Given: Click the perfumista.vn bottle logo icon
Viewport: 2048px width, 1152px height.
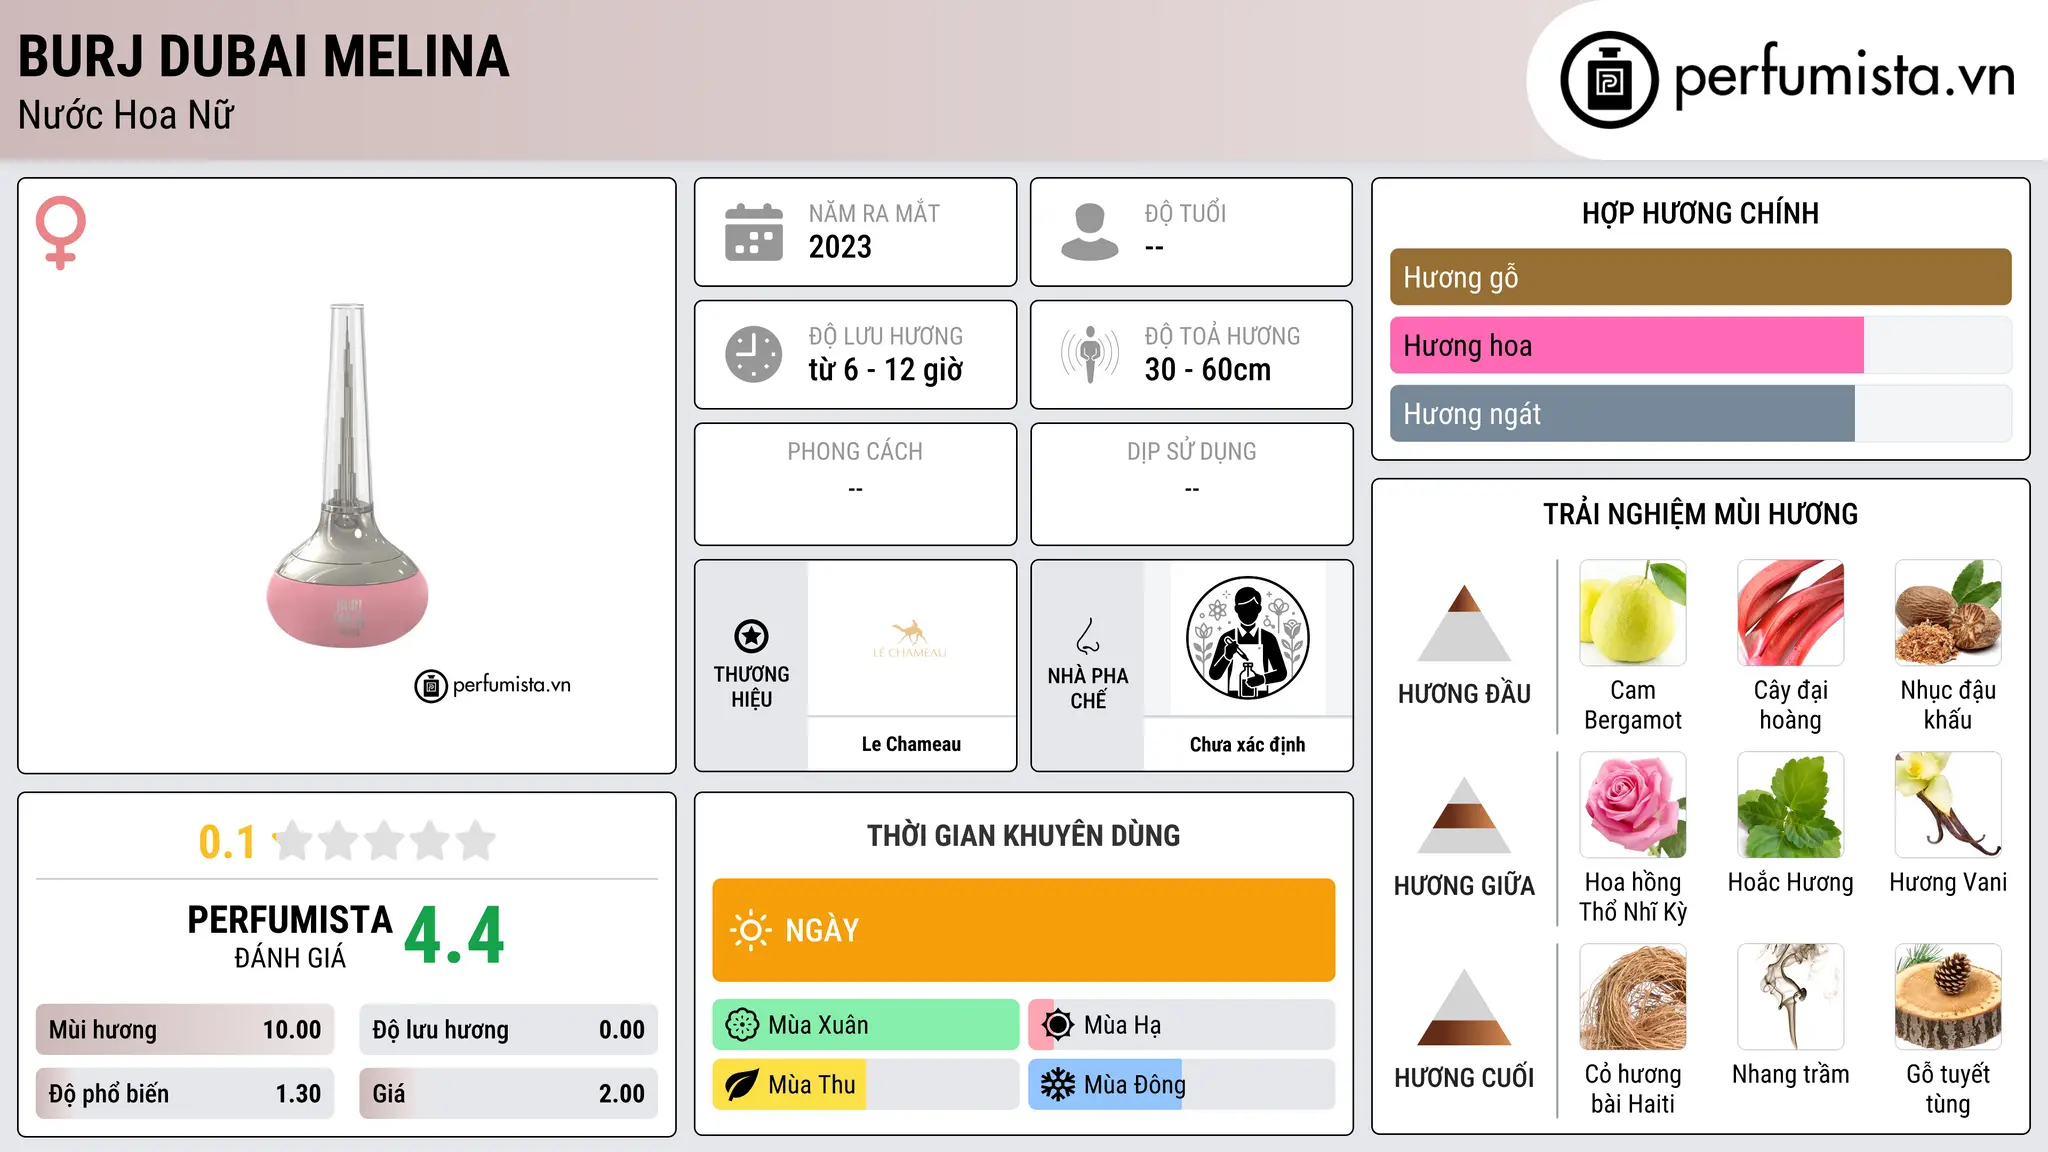Looking at the screenshot, I should [1609, 80].
